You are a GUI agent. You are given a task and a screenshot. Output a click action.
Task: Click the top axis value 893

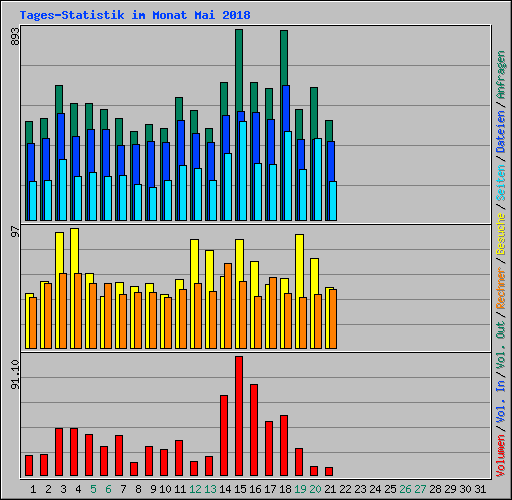tap(15, 36)
